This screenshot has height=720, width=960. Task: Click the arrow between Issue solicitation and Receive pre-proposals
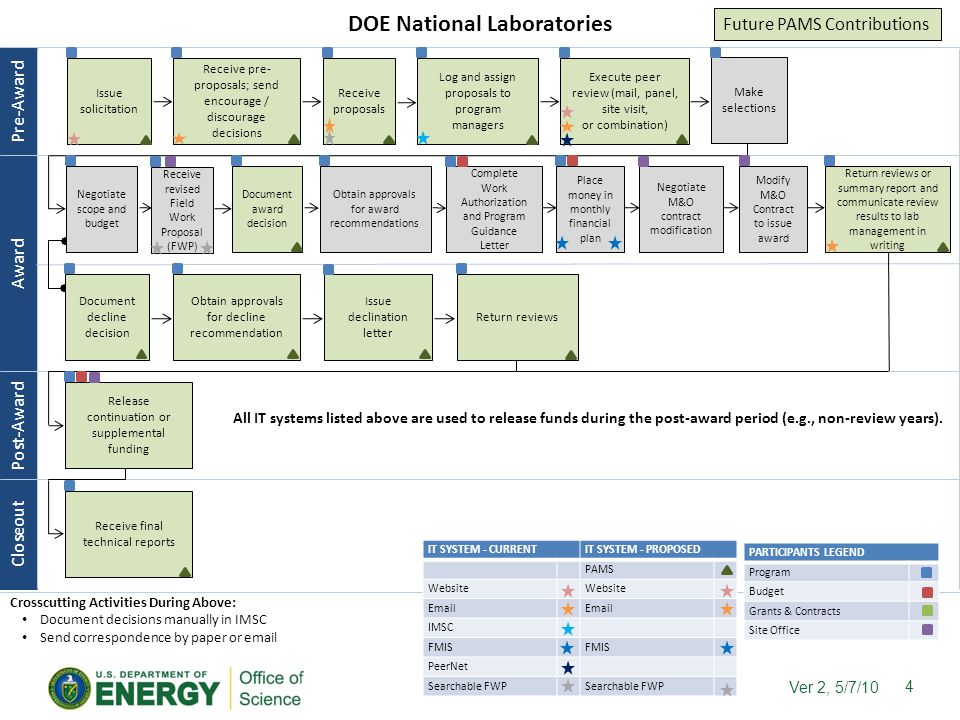162,101
